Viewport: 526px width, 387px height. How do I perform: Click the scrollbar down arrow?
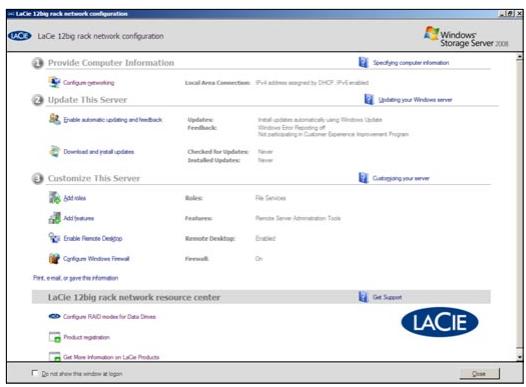tap(519, 357)
